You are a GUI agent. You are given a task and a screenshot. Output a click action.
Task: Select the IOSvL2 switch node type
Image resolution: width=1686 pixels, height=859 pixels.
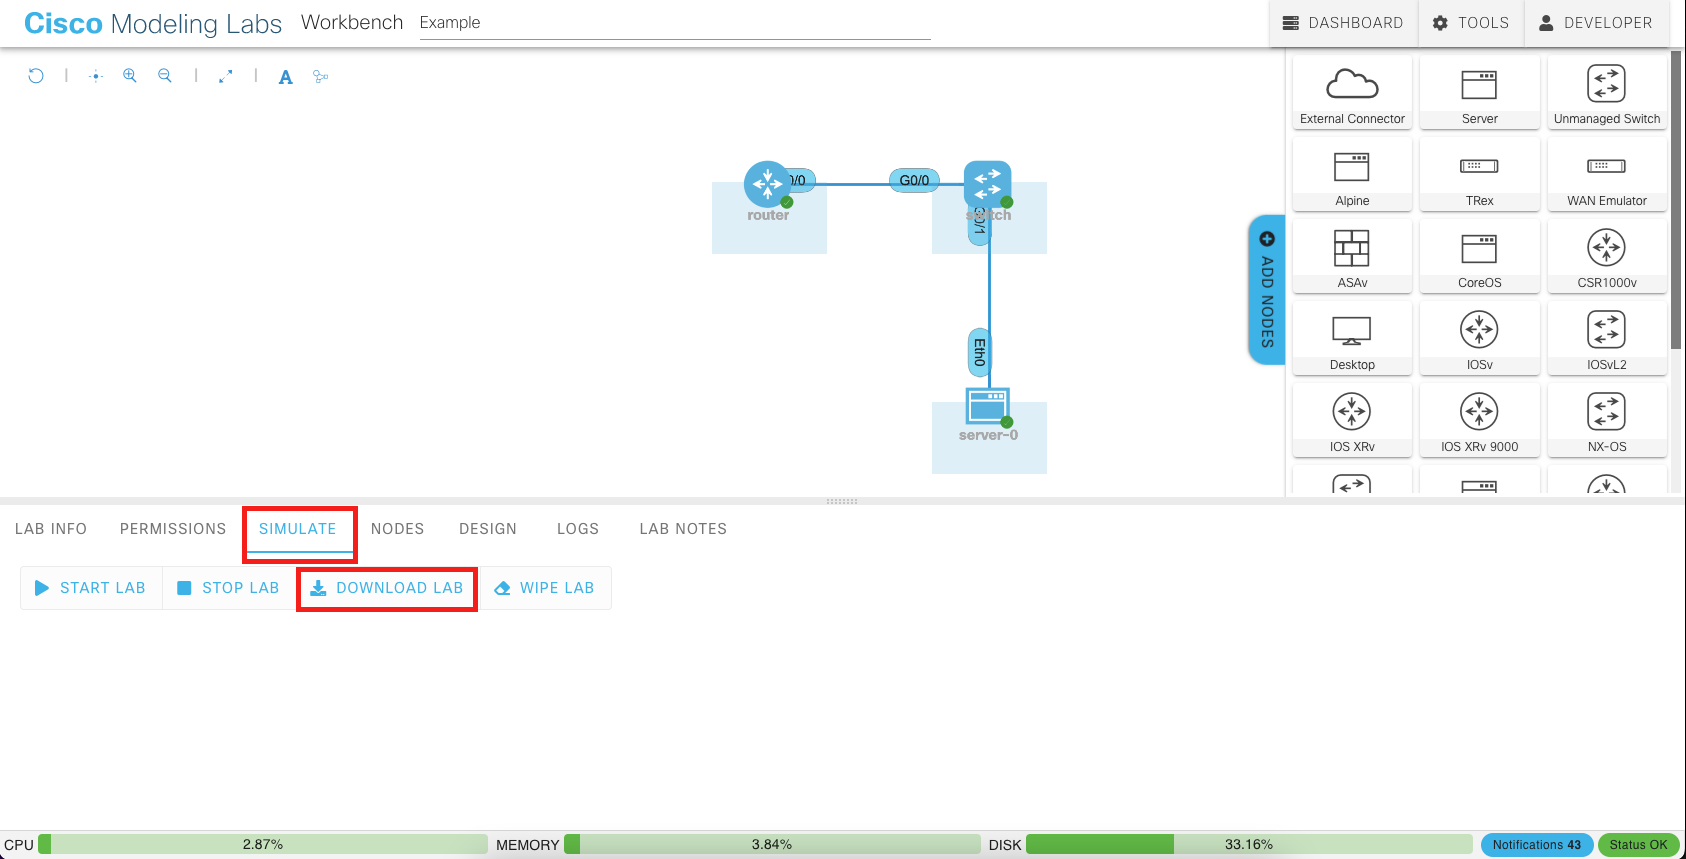tap(1607, 338)
